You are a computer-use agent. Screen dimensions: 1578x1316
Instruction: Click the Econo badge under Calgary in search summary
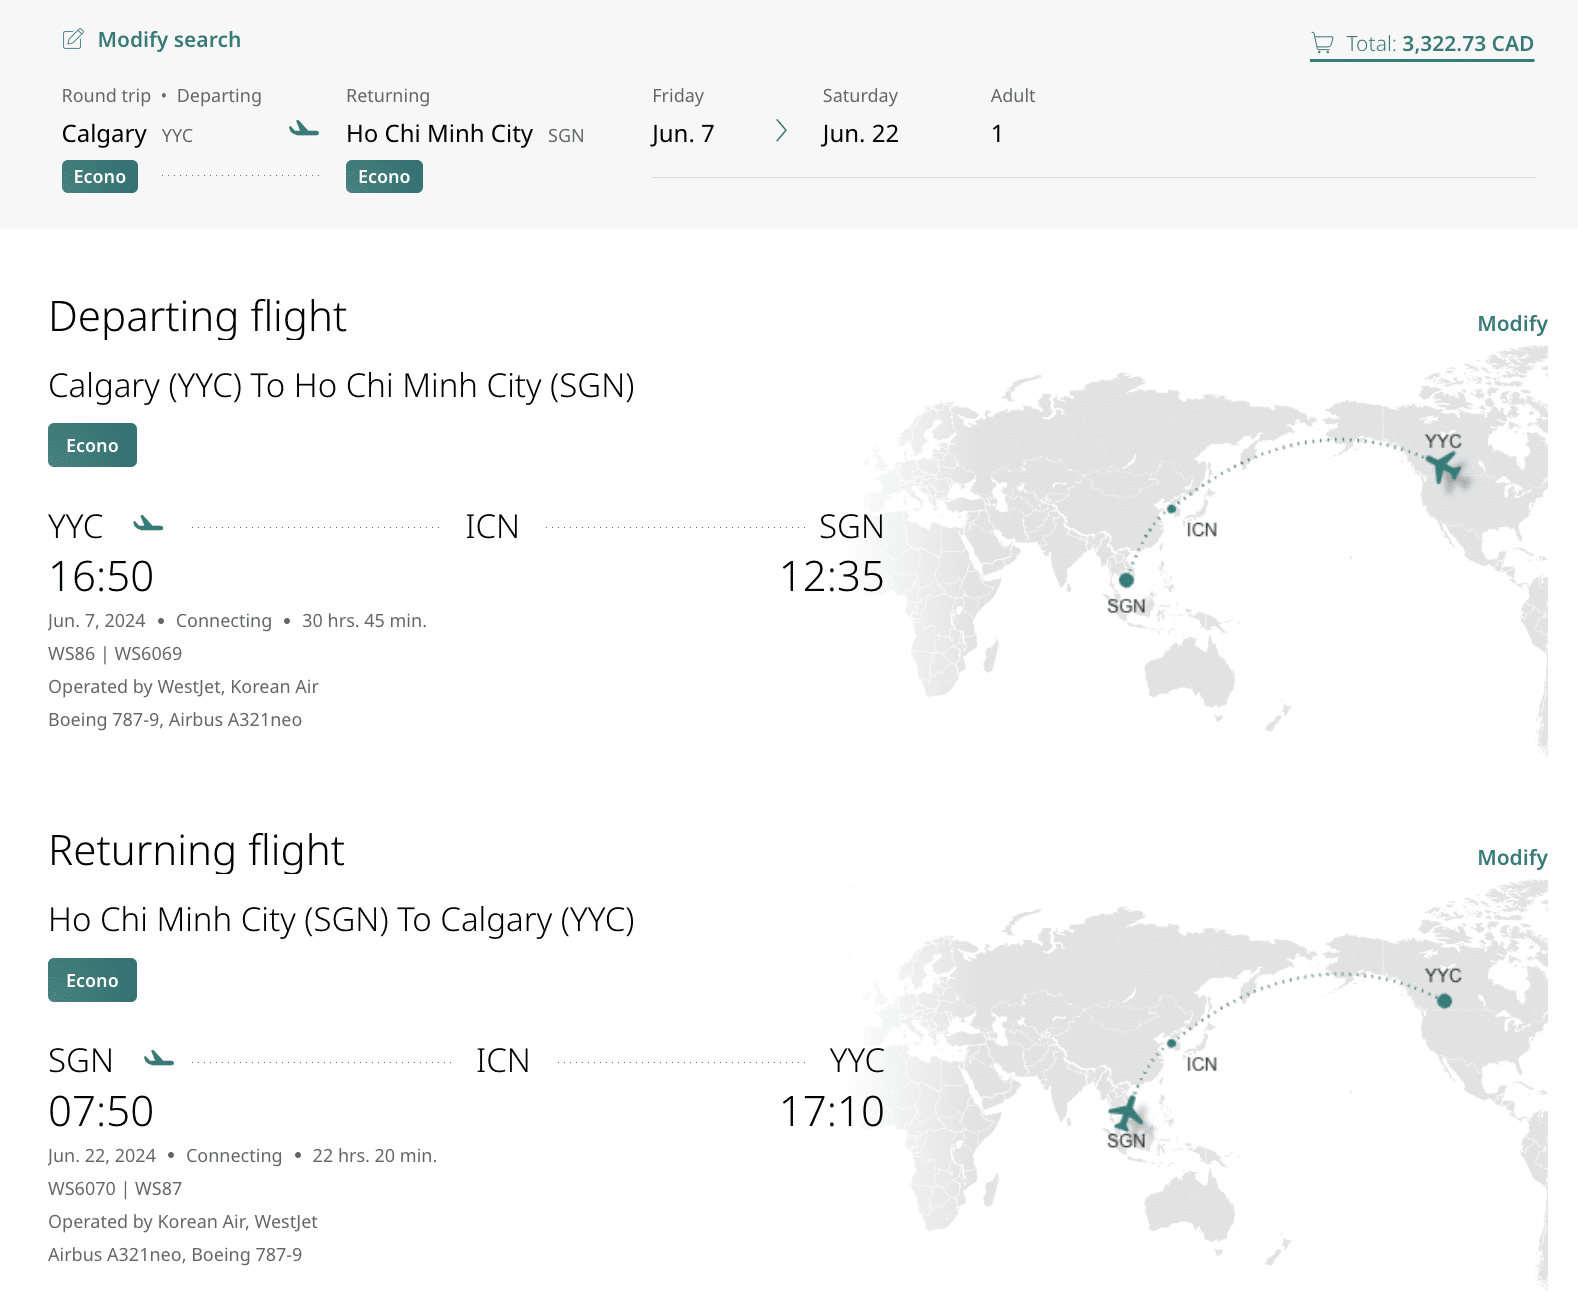pyautogui.click(x=100, y=177)
